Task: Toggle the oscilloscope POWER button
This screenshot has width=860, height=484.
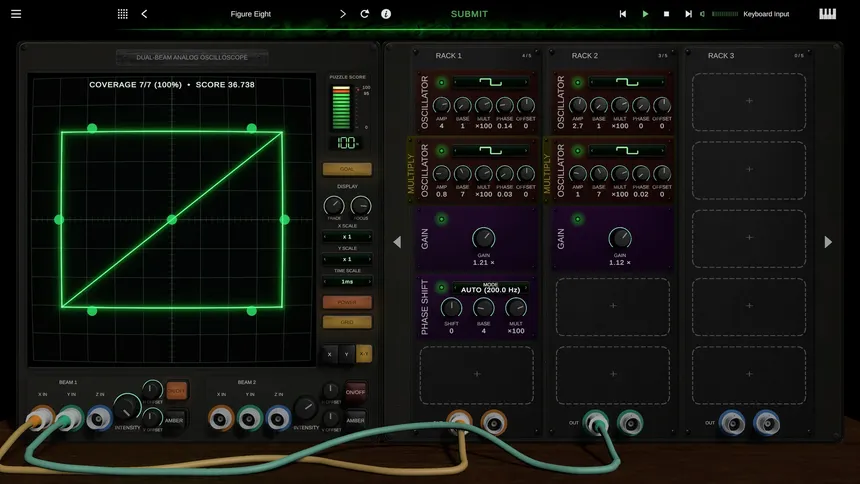Action: click(347, 302)
